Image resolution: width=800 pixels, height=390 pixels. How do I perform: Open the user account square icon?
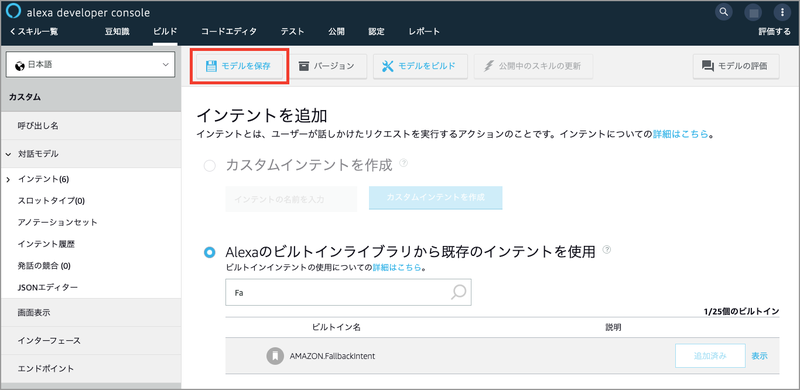point(753,12)
